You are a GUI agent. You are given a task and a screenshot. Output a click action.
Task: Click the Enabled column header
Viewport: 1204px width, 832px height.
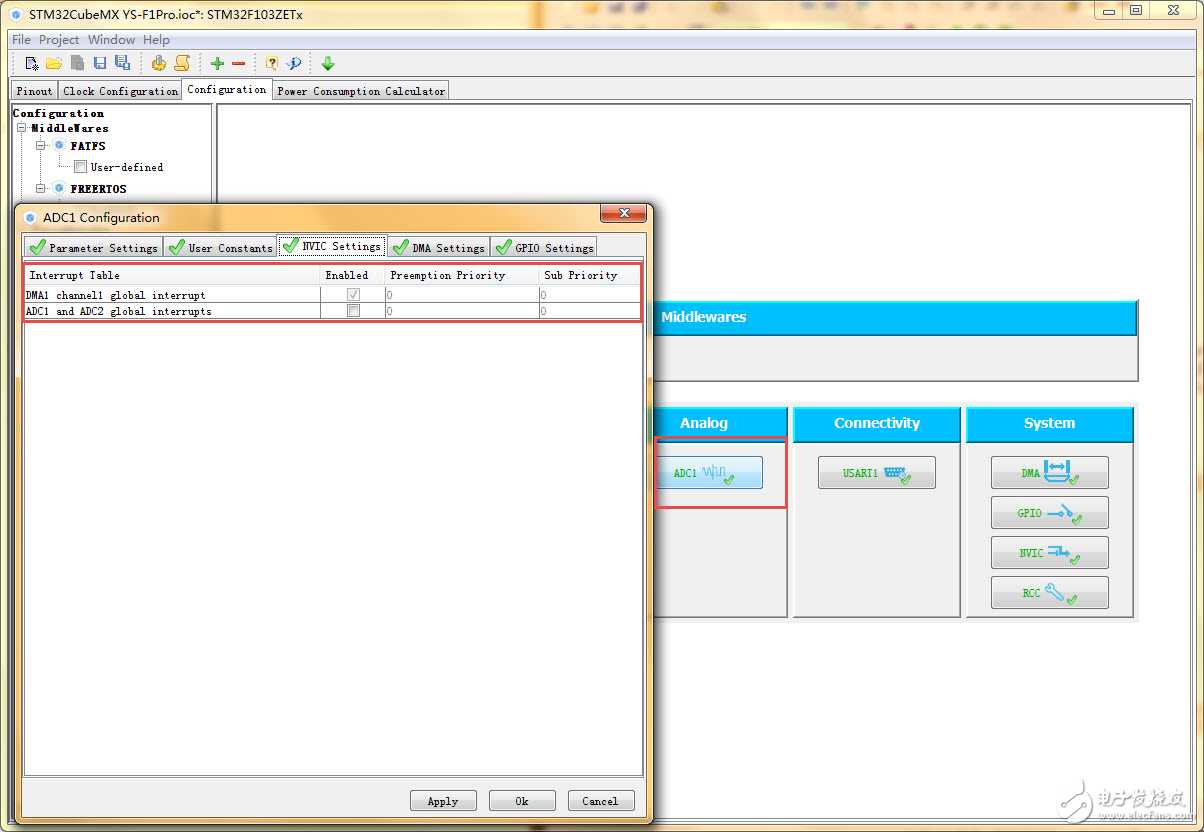coord(353,275)
